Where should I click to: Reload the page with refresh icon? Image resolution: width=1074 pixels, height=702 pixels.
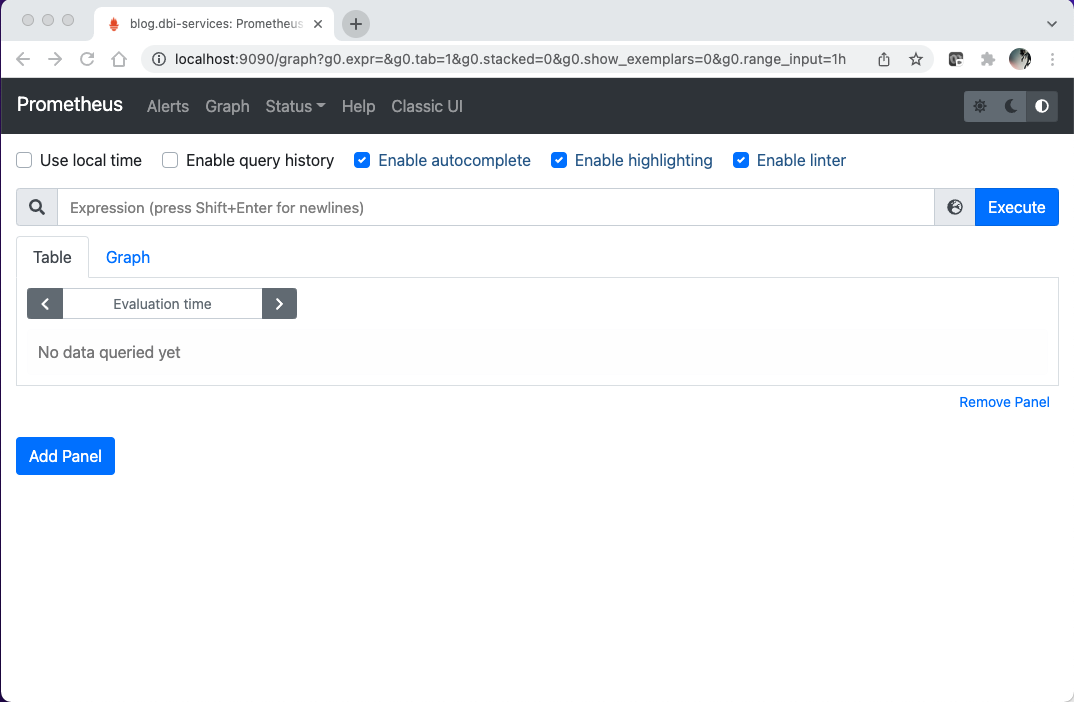click(87, 59)
